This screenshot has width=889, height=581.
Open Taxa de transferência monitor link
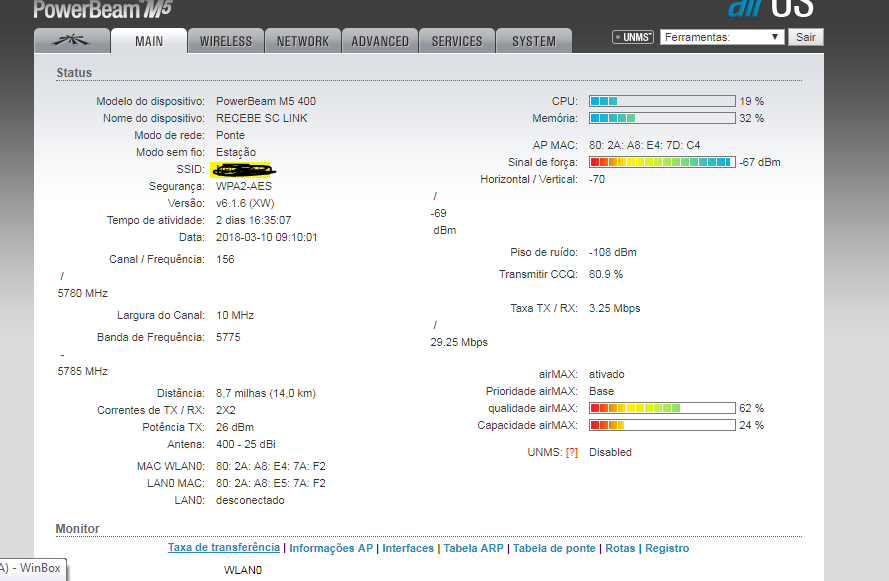(224, 548)
